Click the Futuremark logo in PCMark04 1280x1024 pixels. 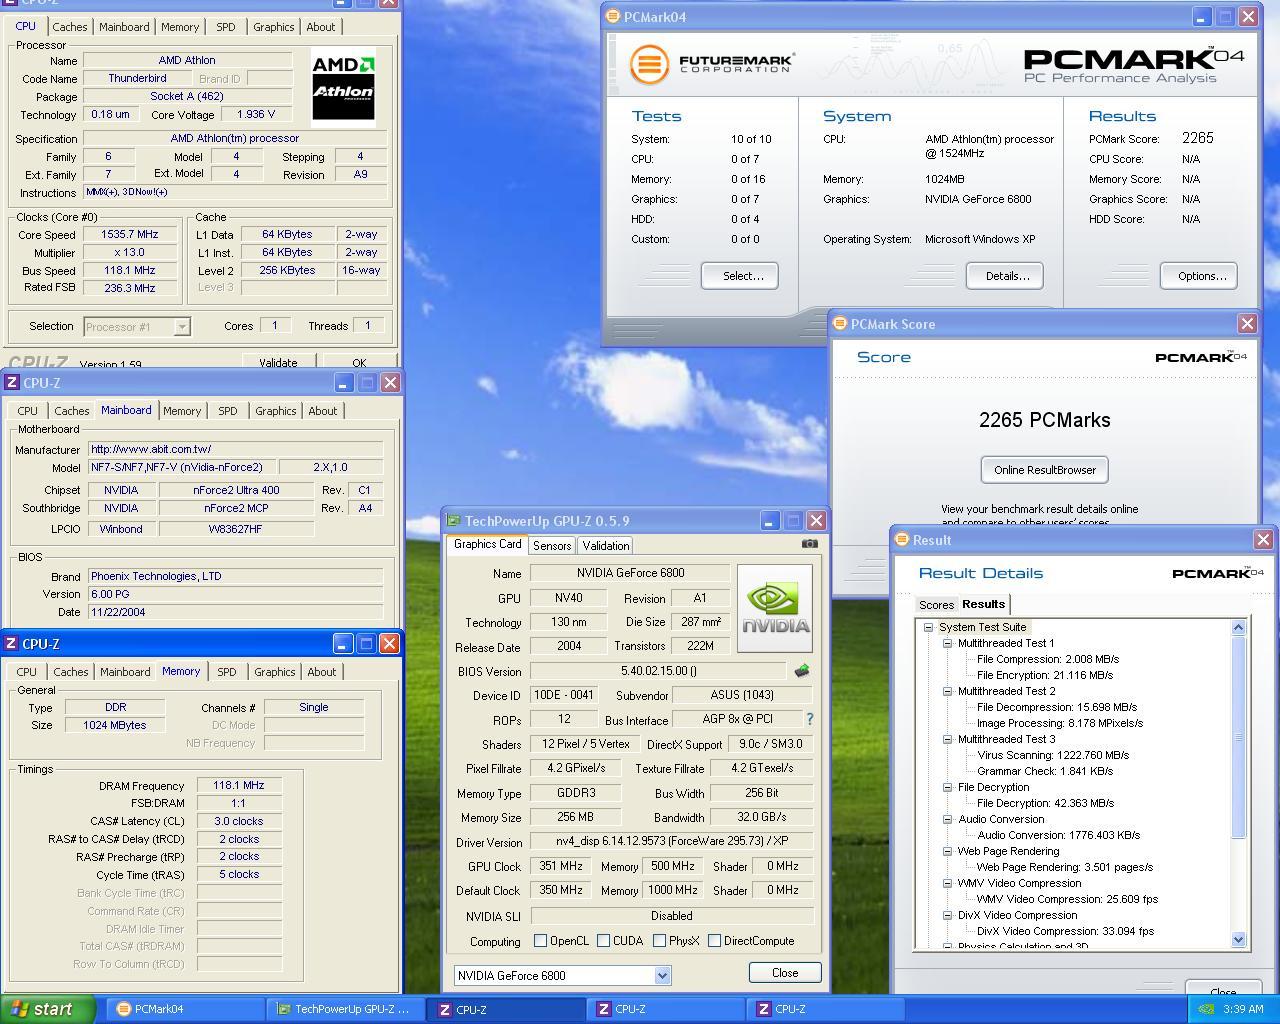[711, 63]
